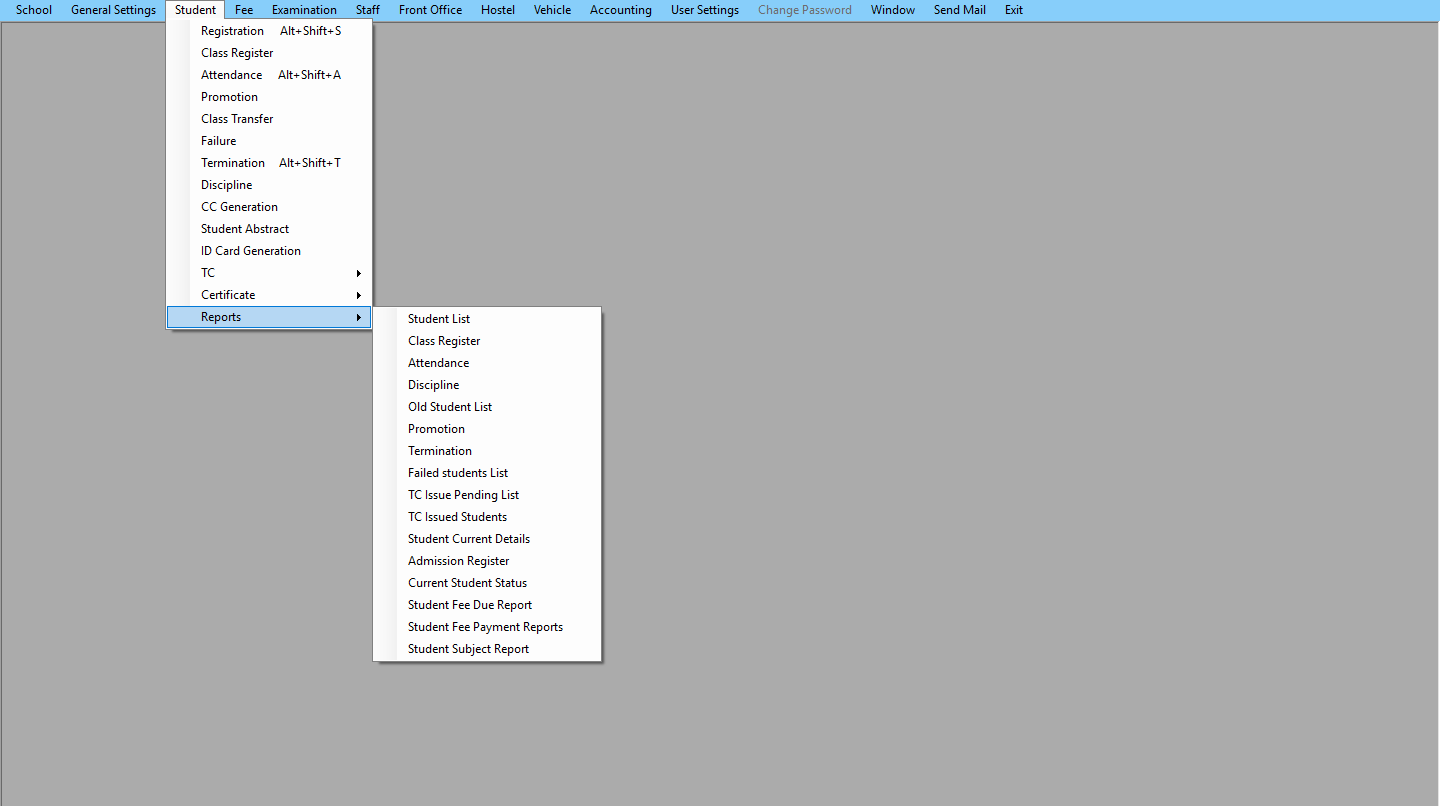Open Admission Register report
1440x806 pixels.
(459, 561)
